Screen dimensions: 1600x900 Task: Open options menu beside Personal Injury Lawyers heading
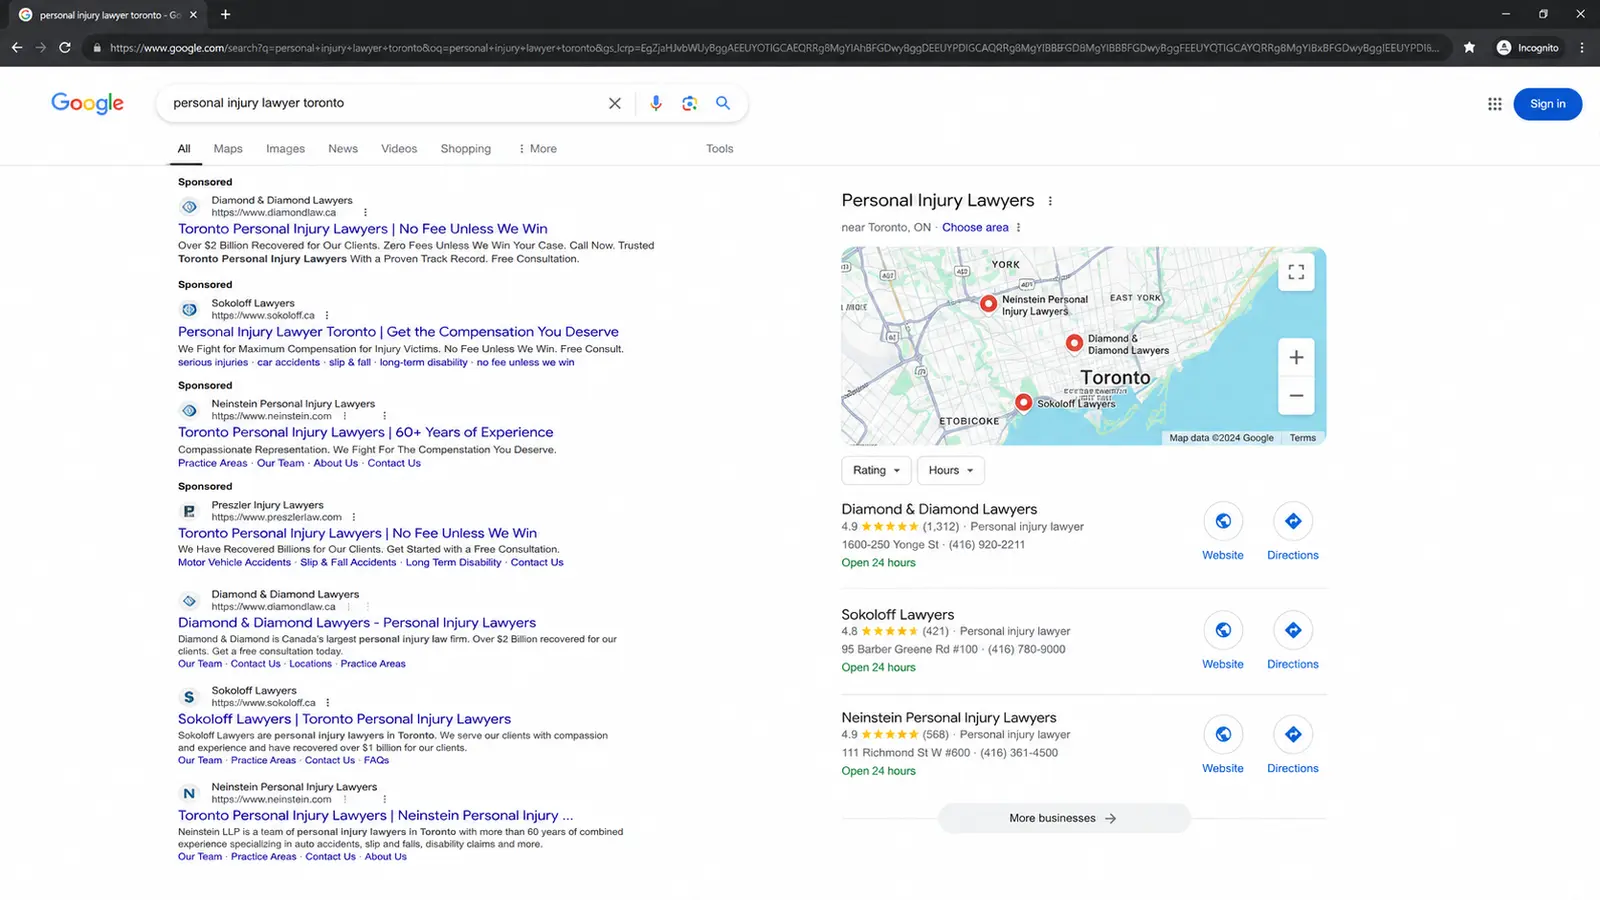1050,201
